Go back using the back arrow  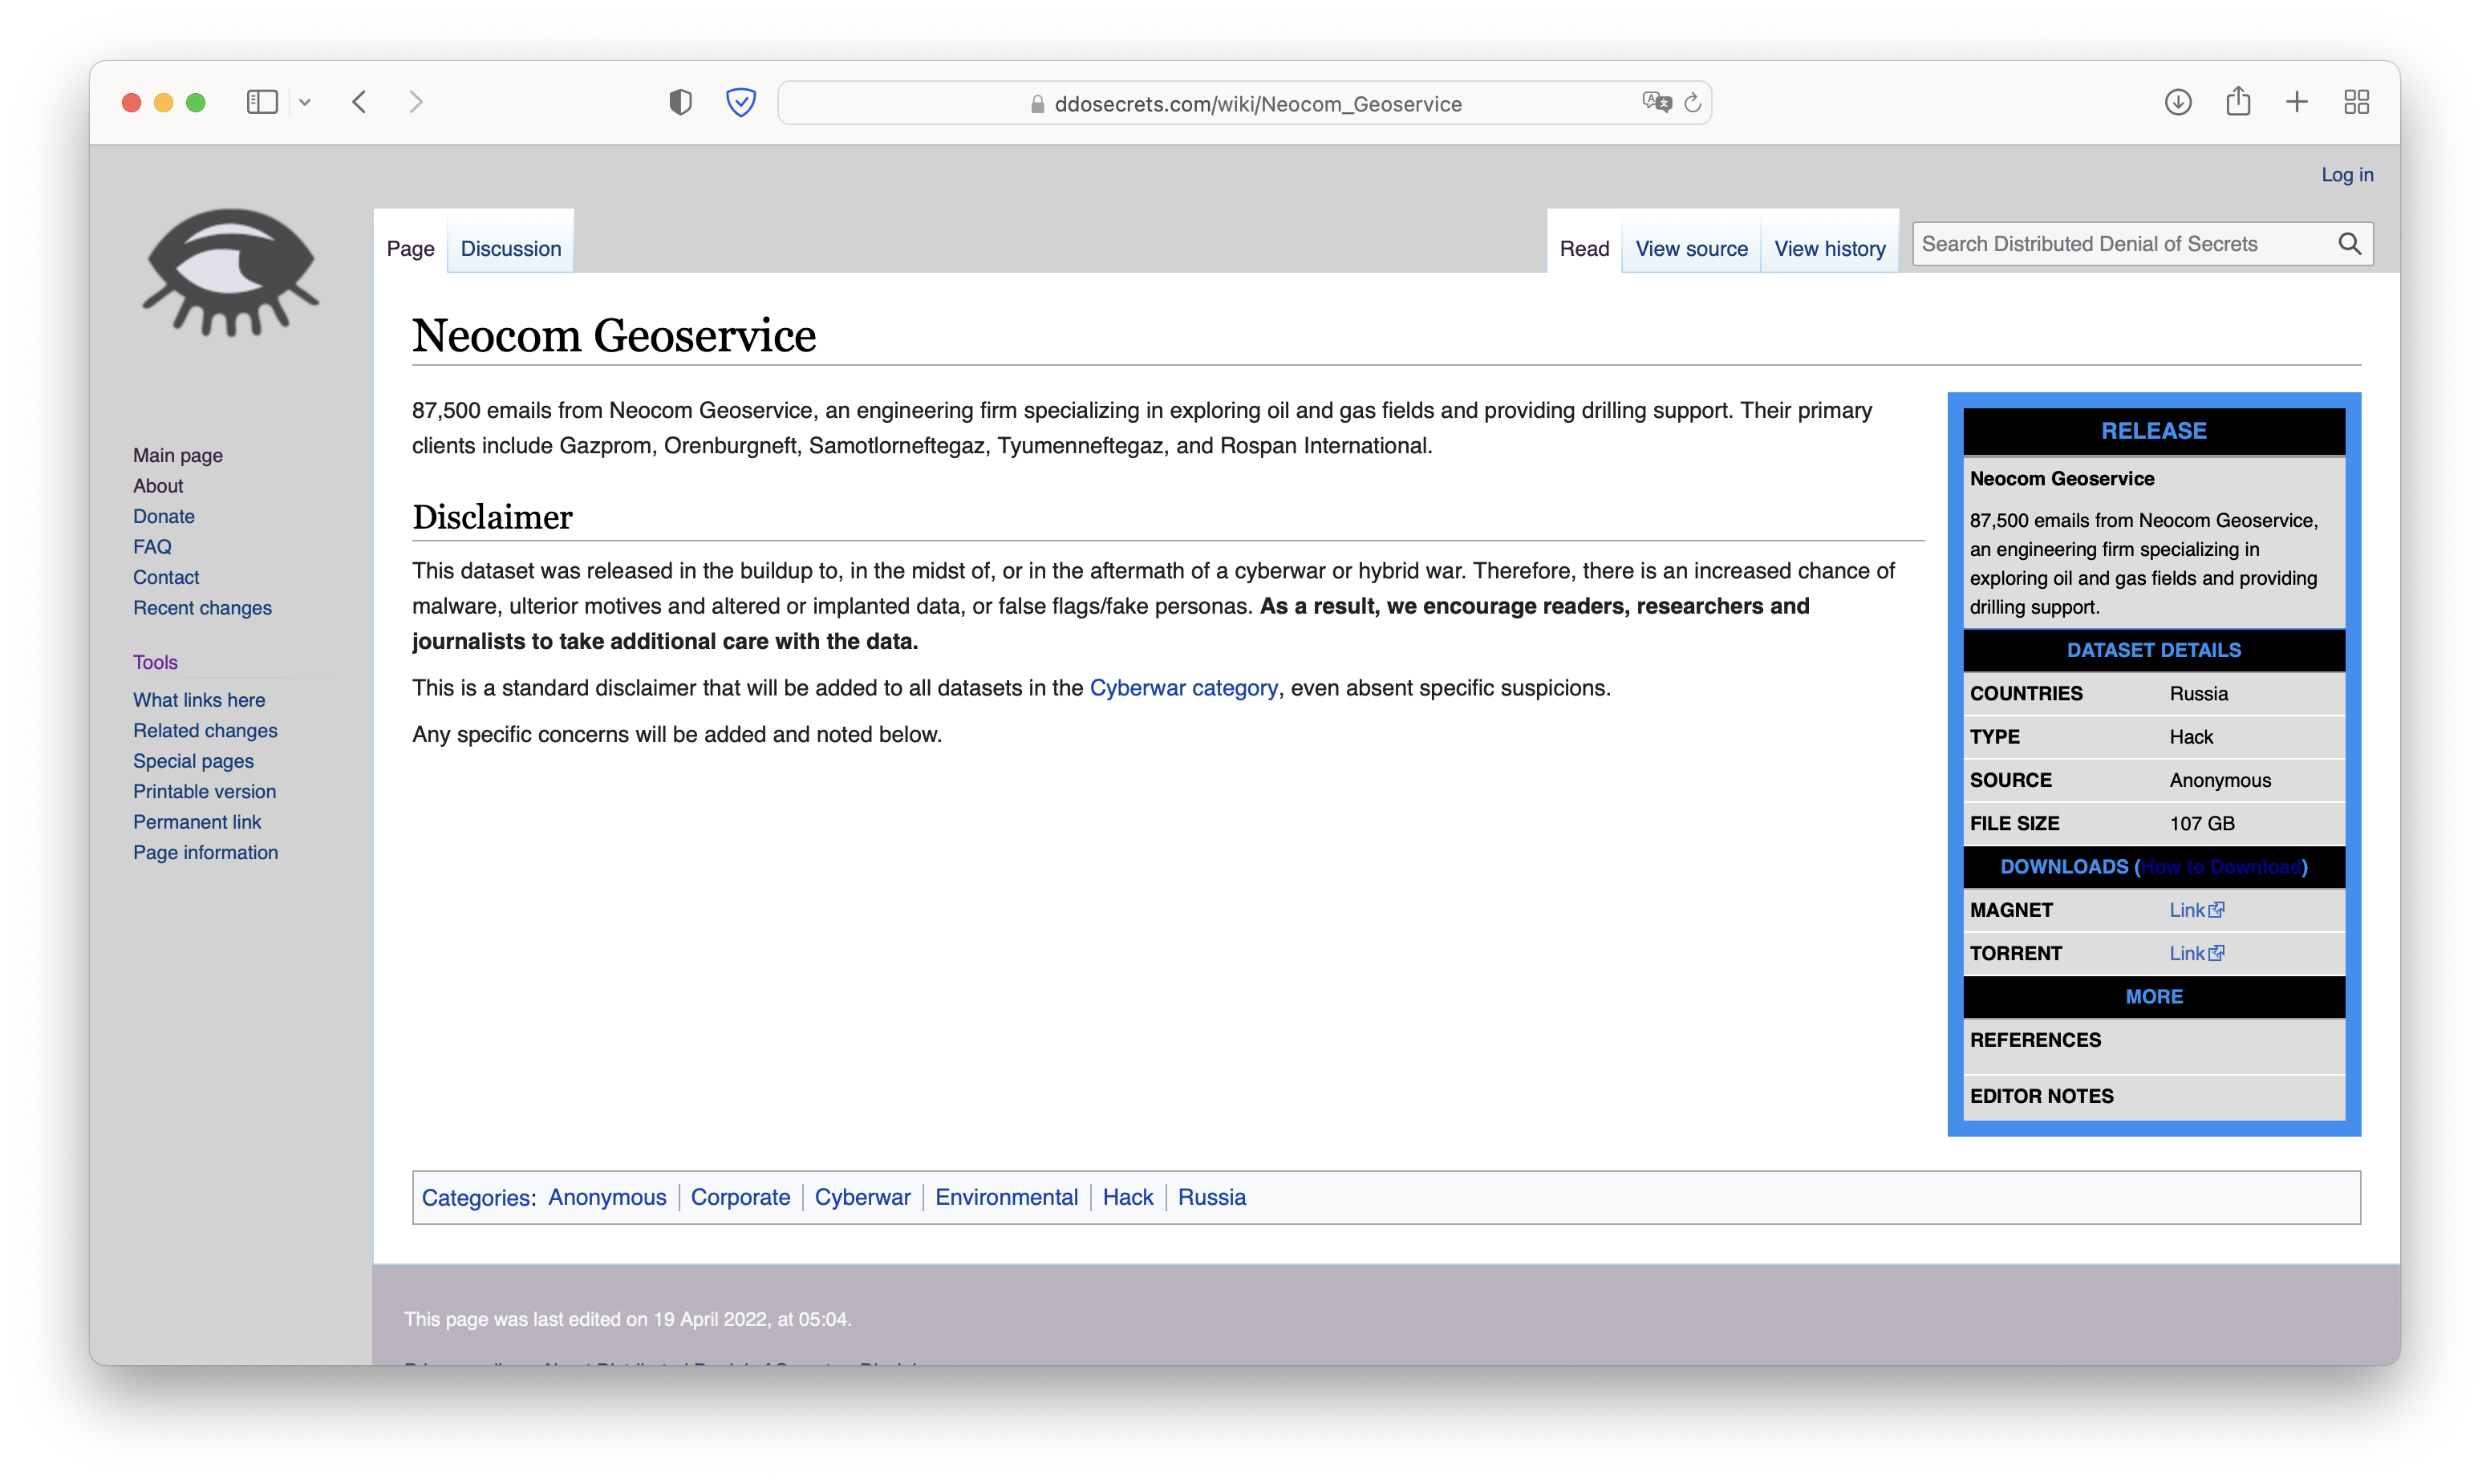click(x=360, y=102)
